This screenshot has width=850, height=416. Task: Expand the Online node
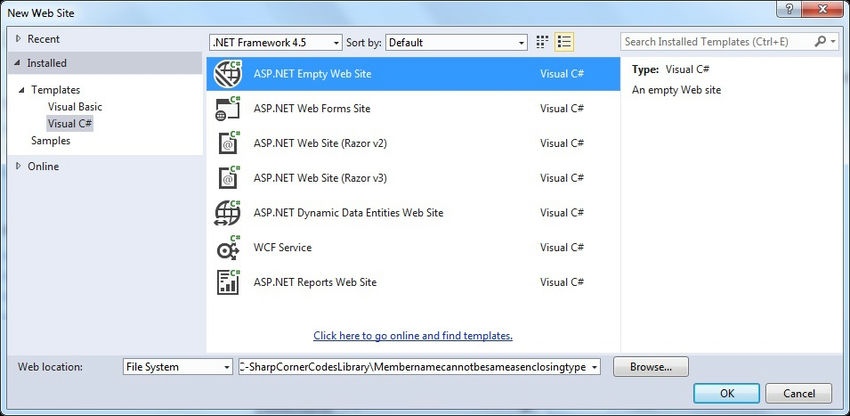coord(19,166)
